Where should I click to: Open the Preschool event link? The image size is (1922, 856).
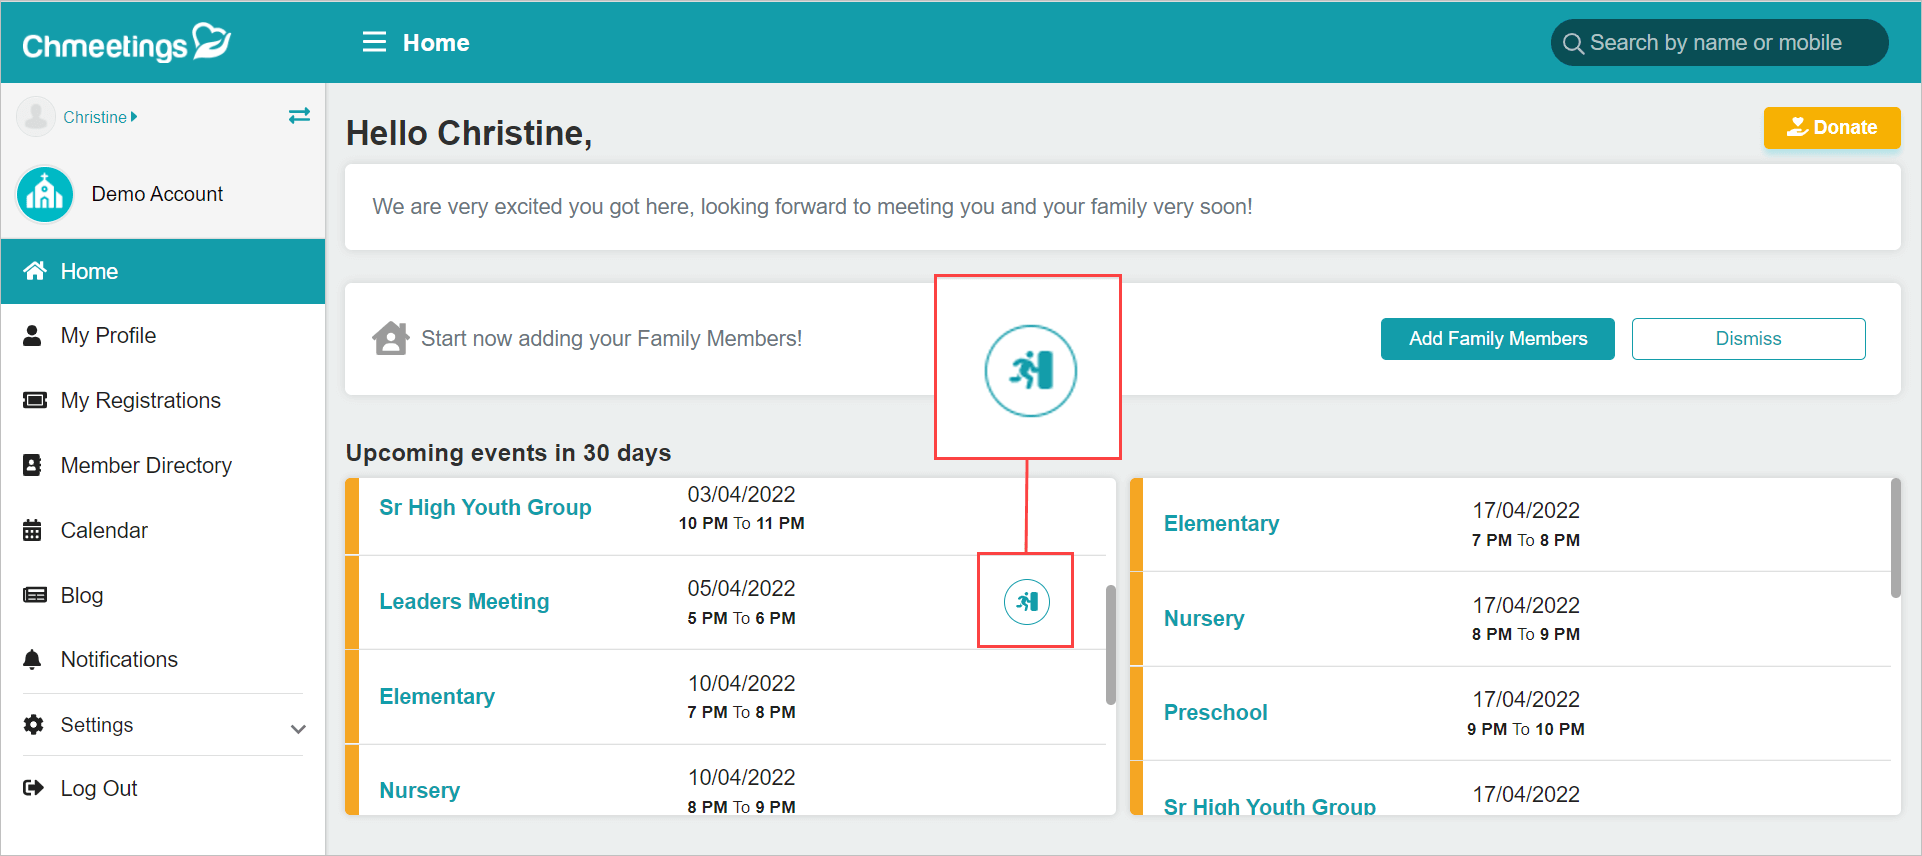pos(1215,712)
